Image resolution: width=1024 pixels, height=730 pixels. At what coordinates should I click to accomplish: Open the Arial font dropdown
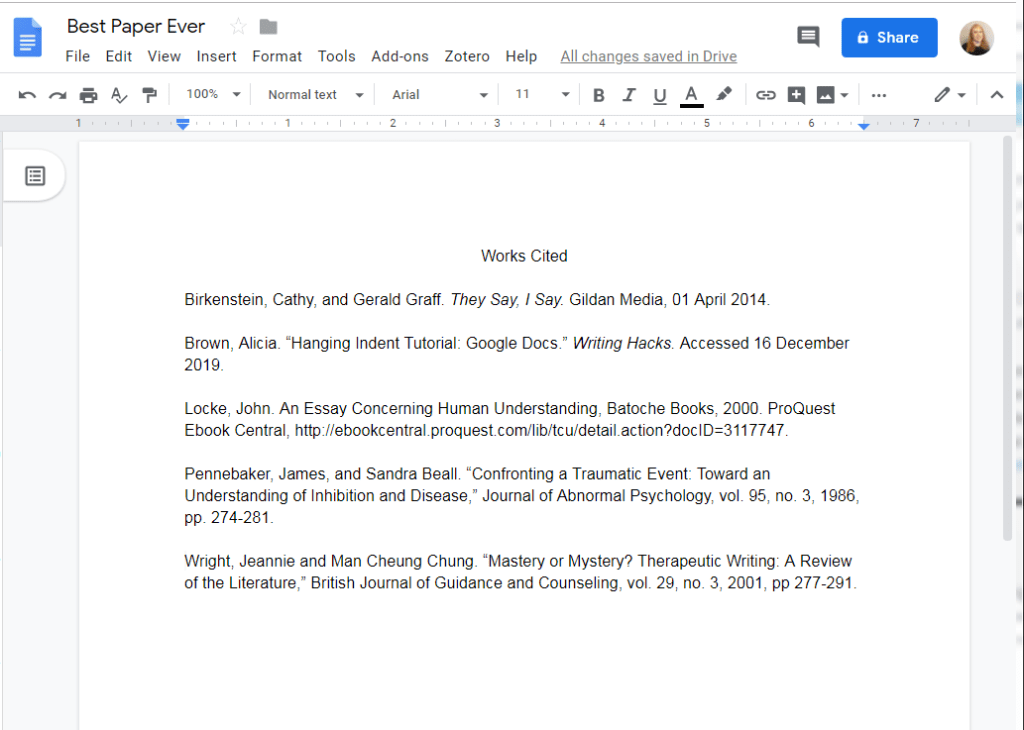click(x=440, y=95)
